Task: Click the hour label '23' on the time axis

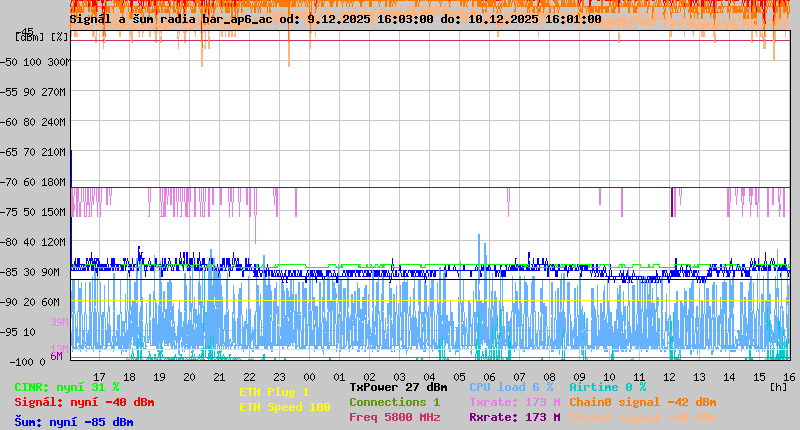Action: [280, 377]
